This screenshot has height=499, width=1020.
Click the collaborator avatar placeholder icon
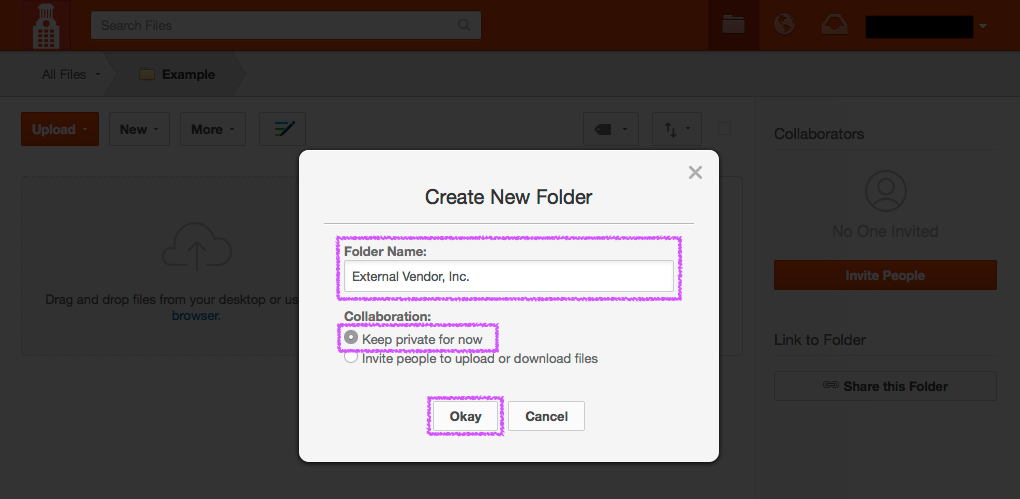(885, 191)
